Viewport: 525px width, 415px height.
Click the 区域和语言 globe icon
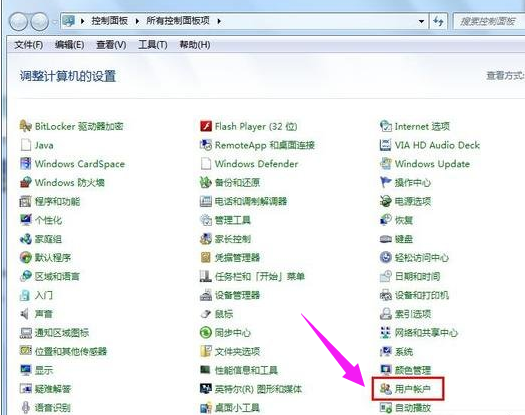[25, 276]
